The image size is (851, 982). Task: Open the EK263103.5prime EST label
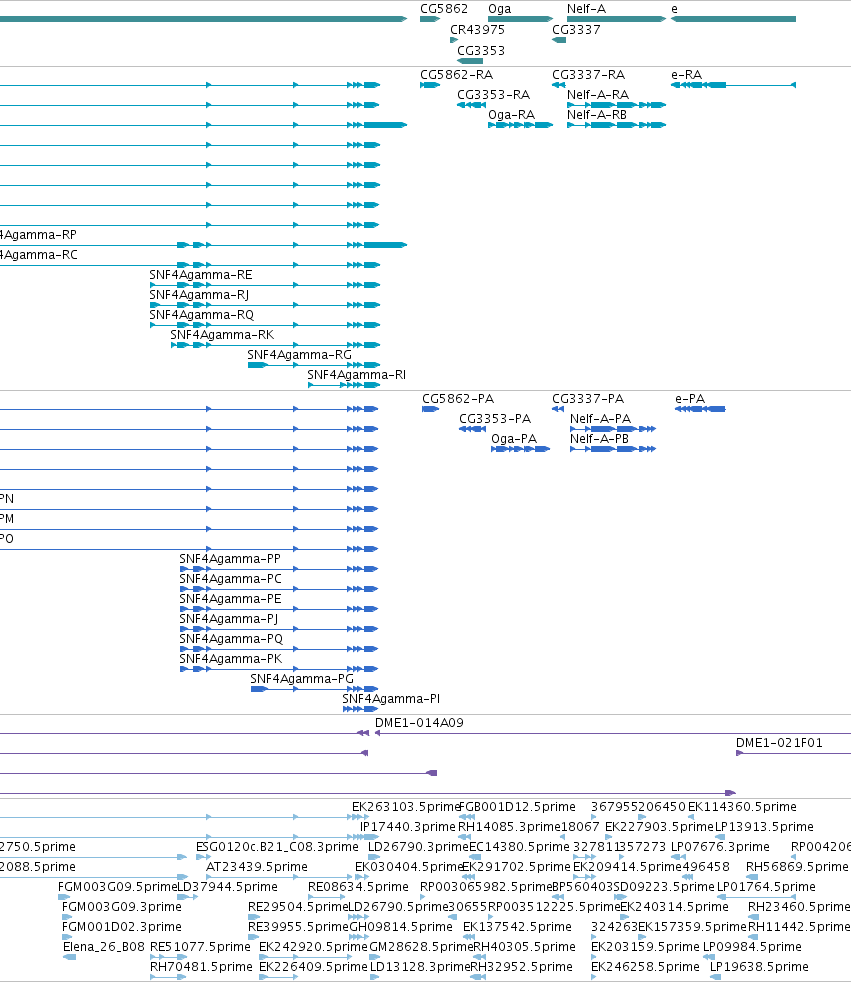405,807
